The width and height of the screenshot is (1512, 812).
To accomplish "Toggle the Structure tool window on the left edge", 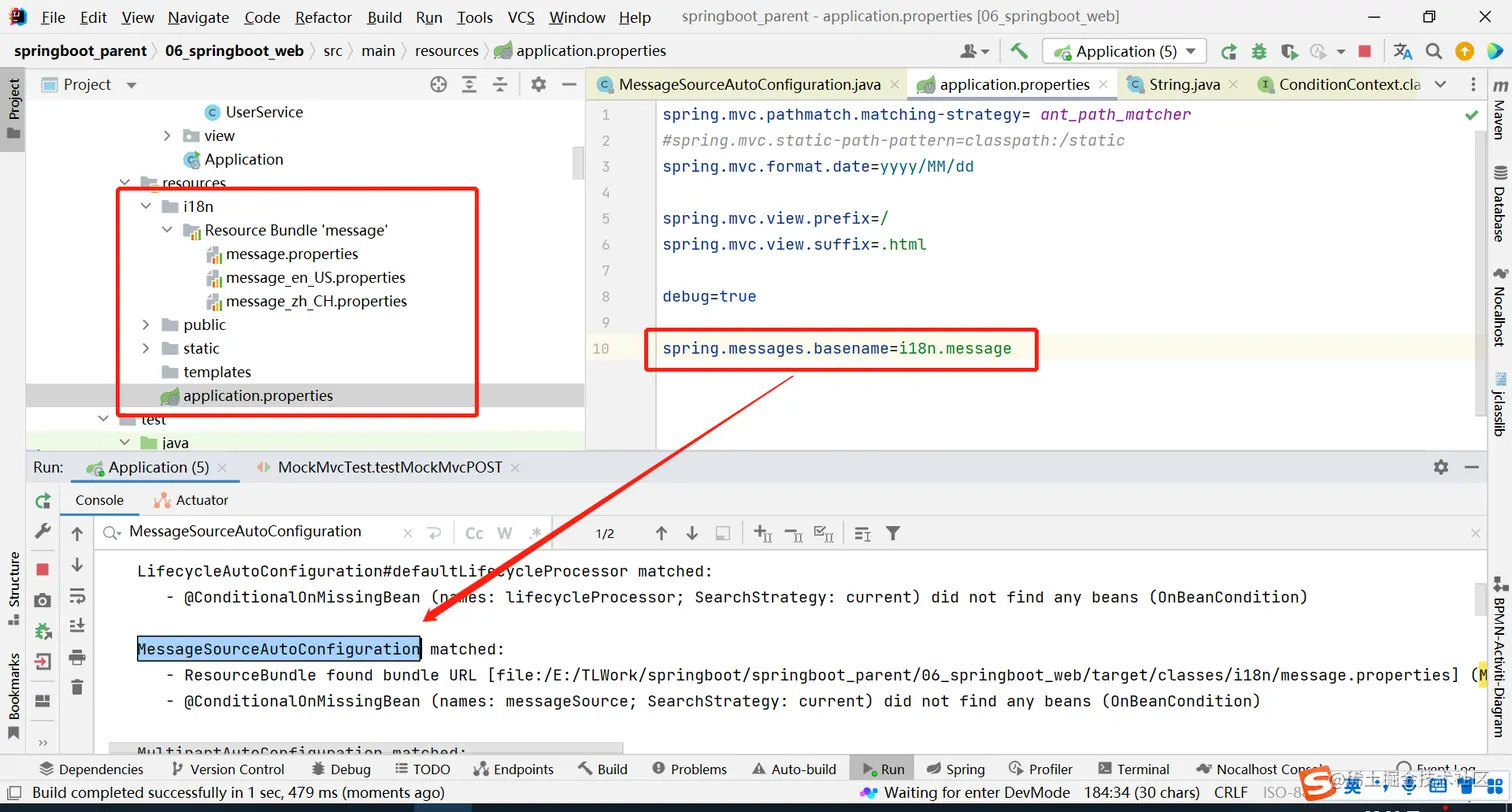I will pyautogui.click(x=13, y=588).
